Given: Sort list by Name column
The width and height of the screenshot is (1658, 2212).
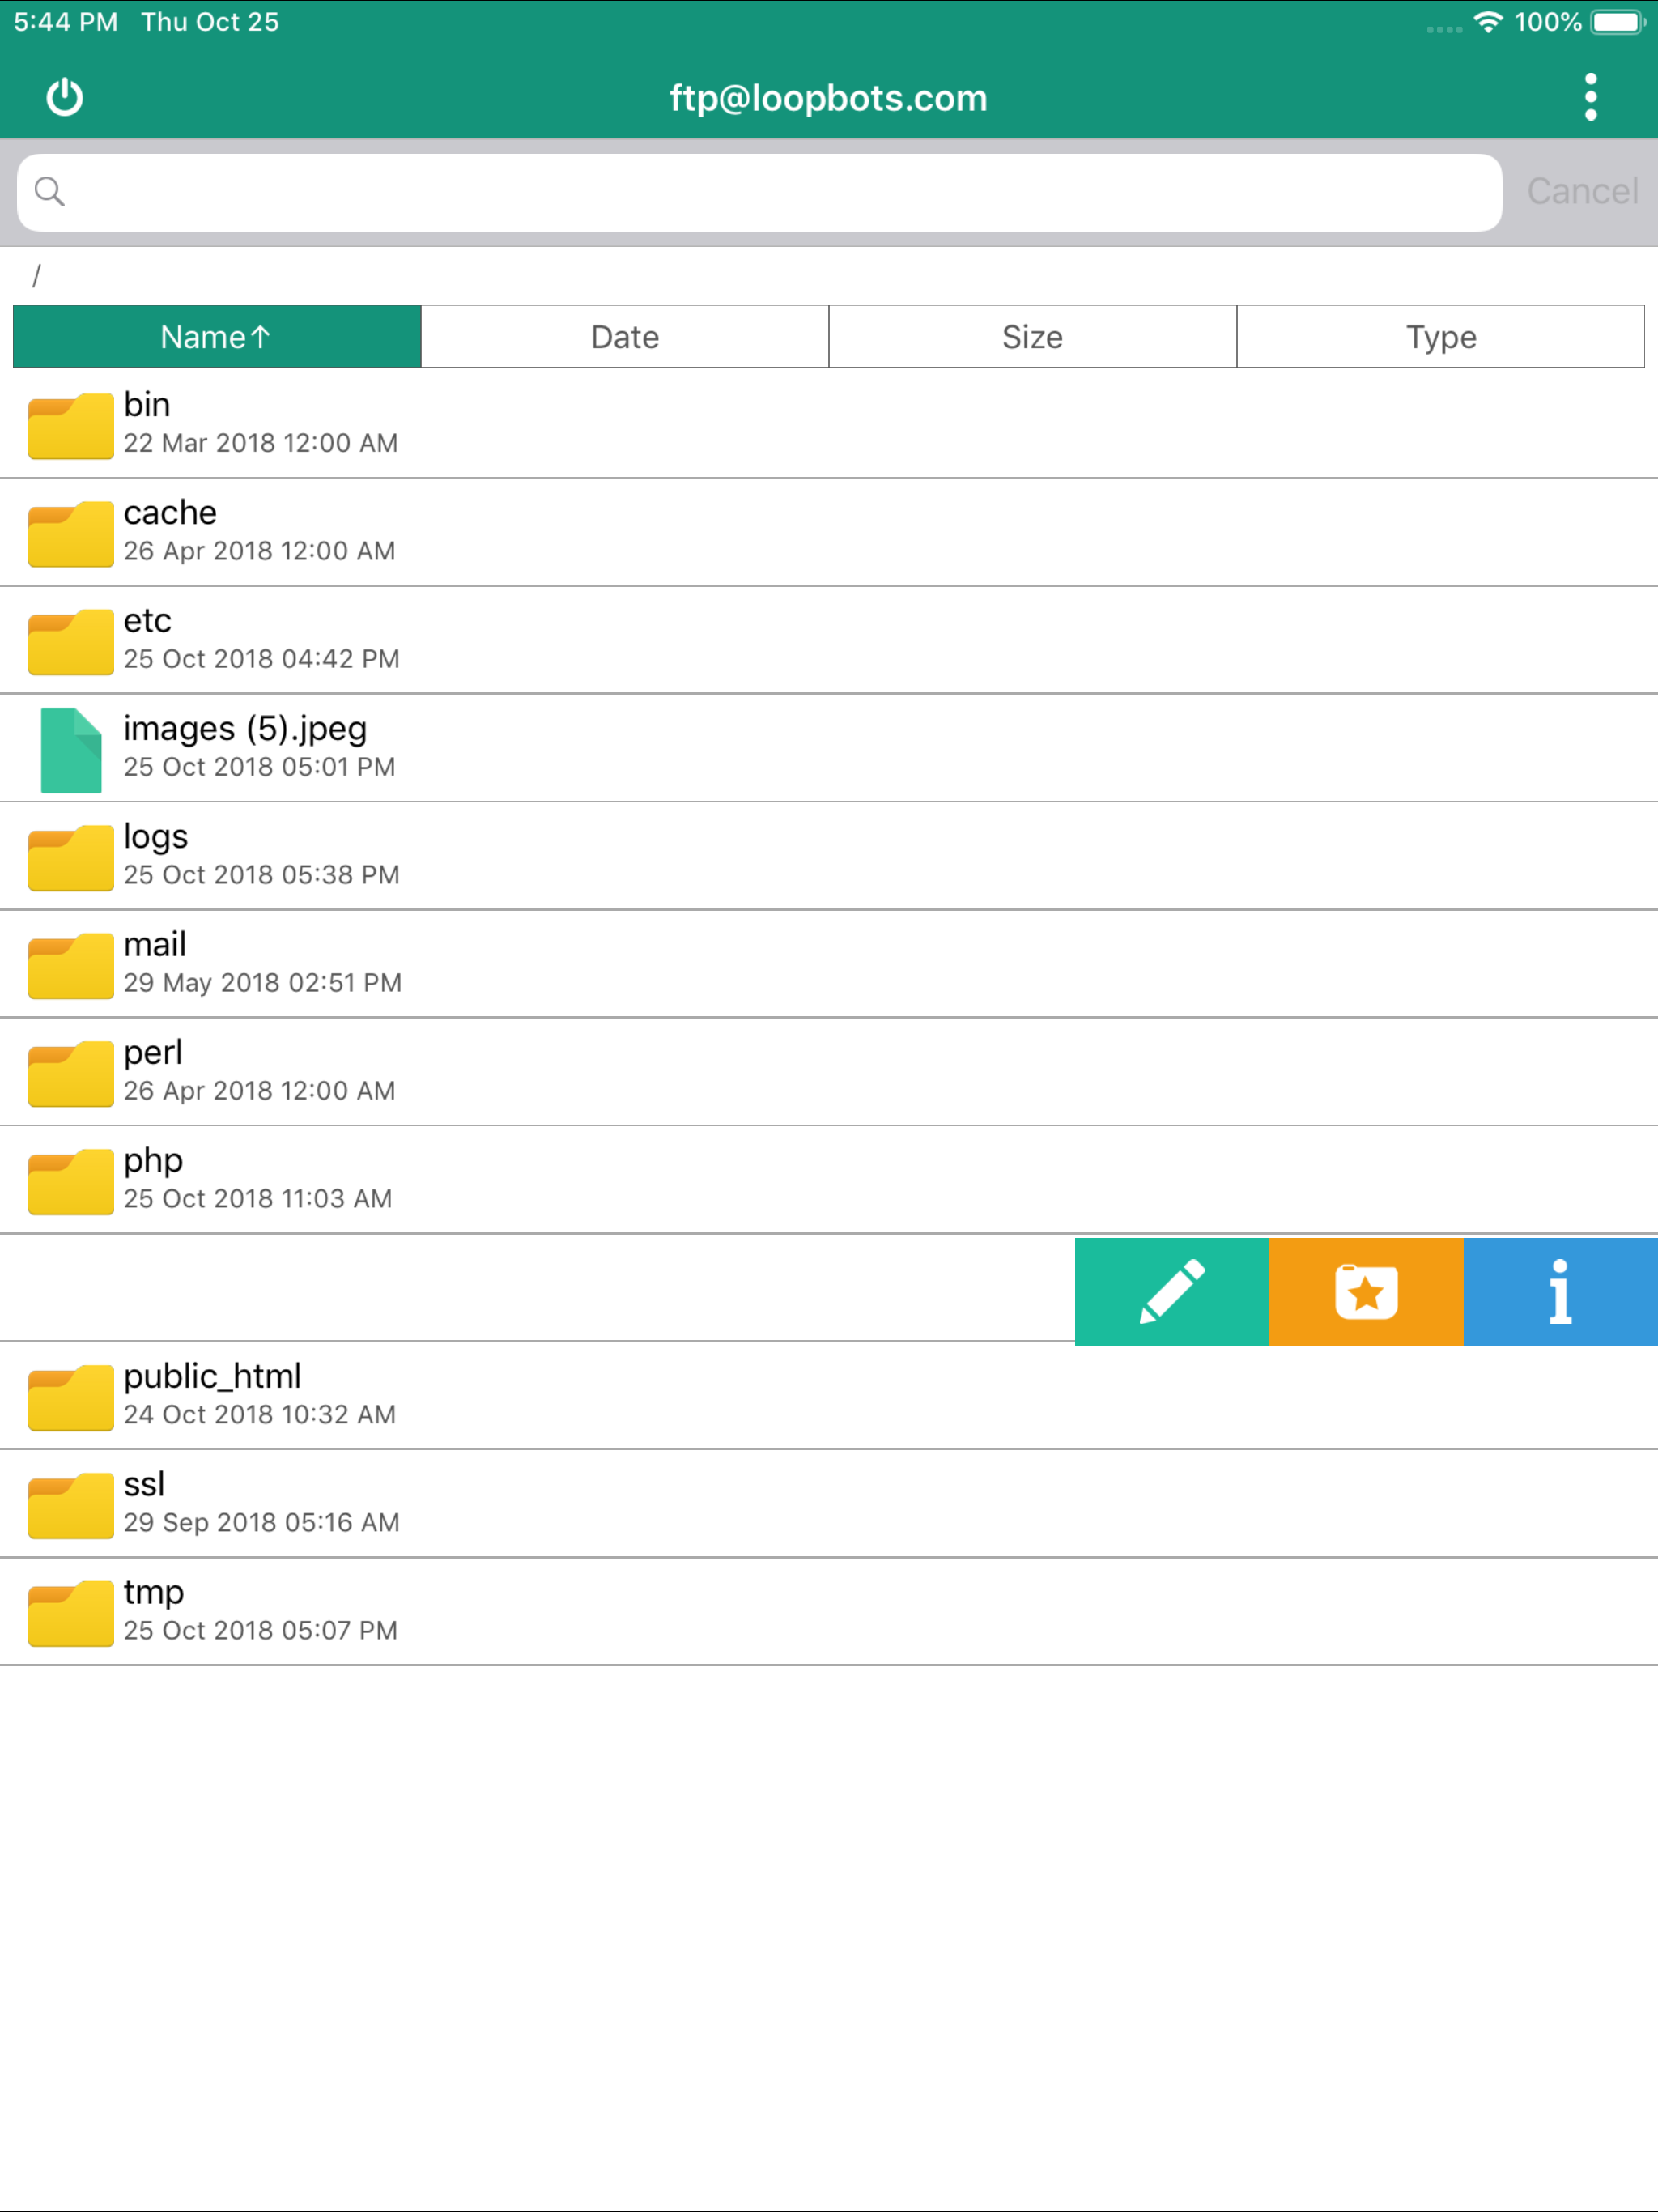Looking at the screenshot, I should (217, 337).
